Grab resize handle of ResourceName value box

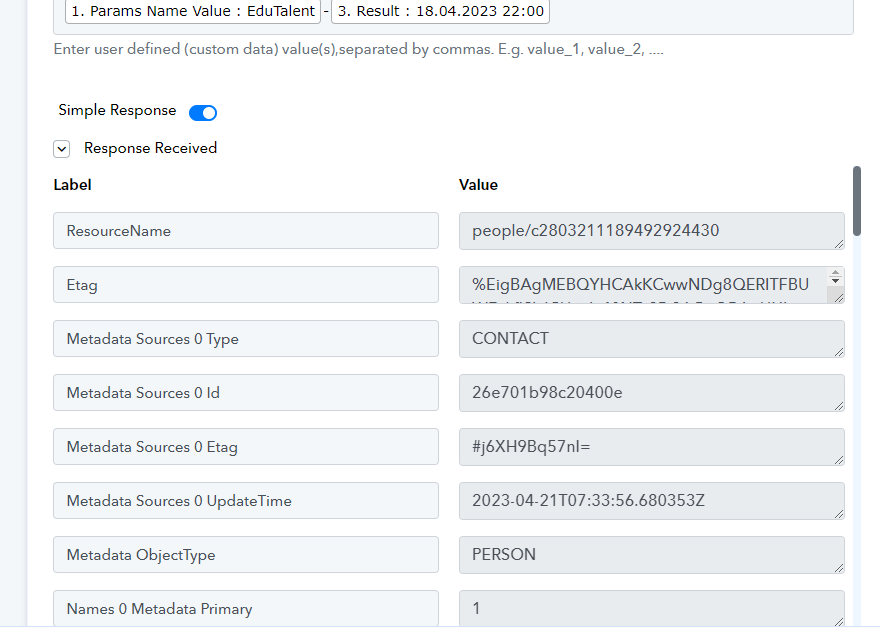pos(838,242)
